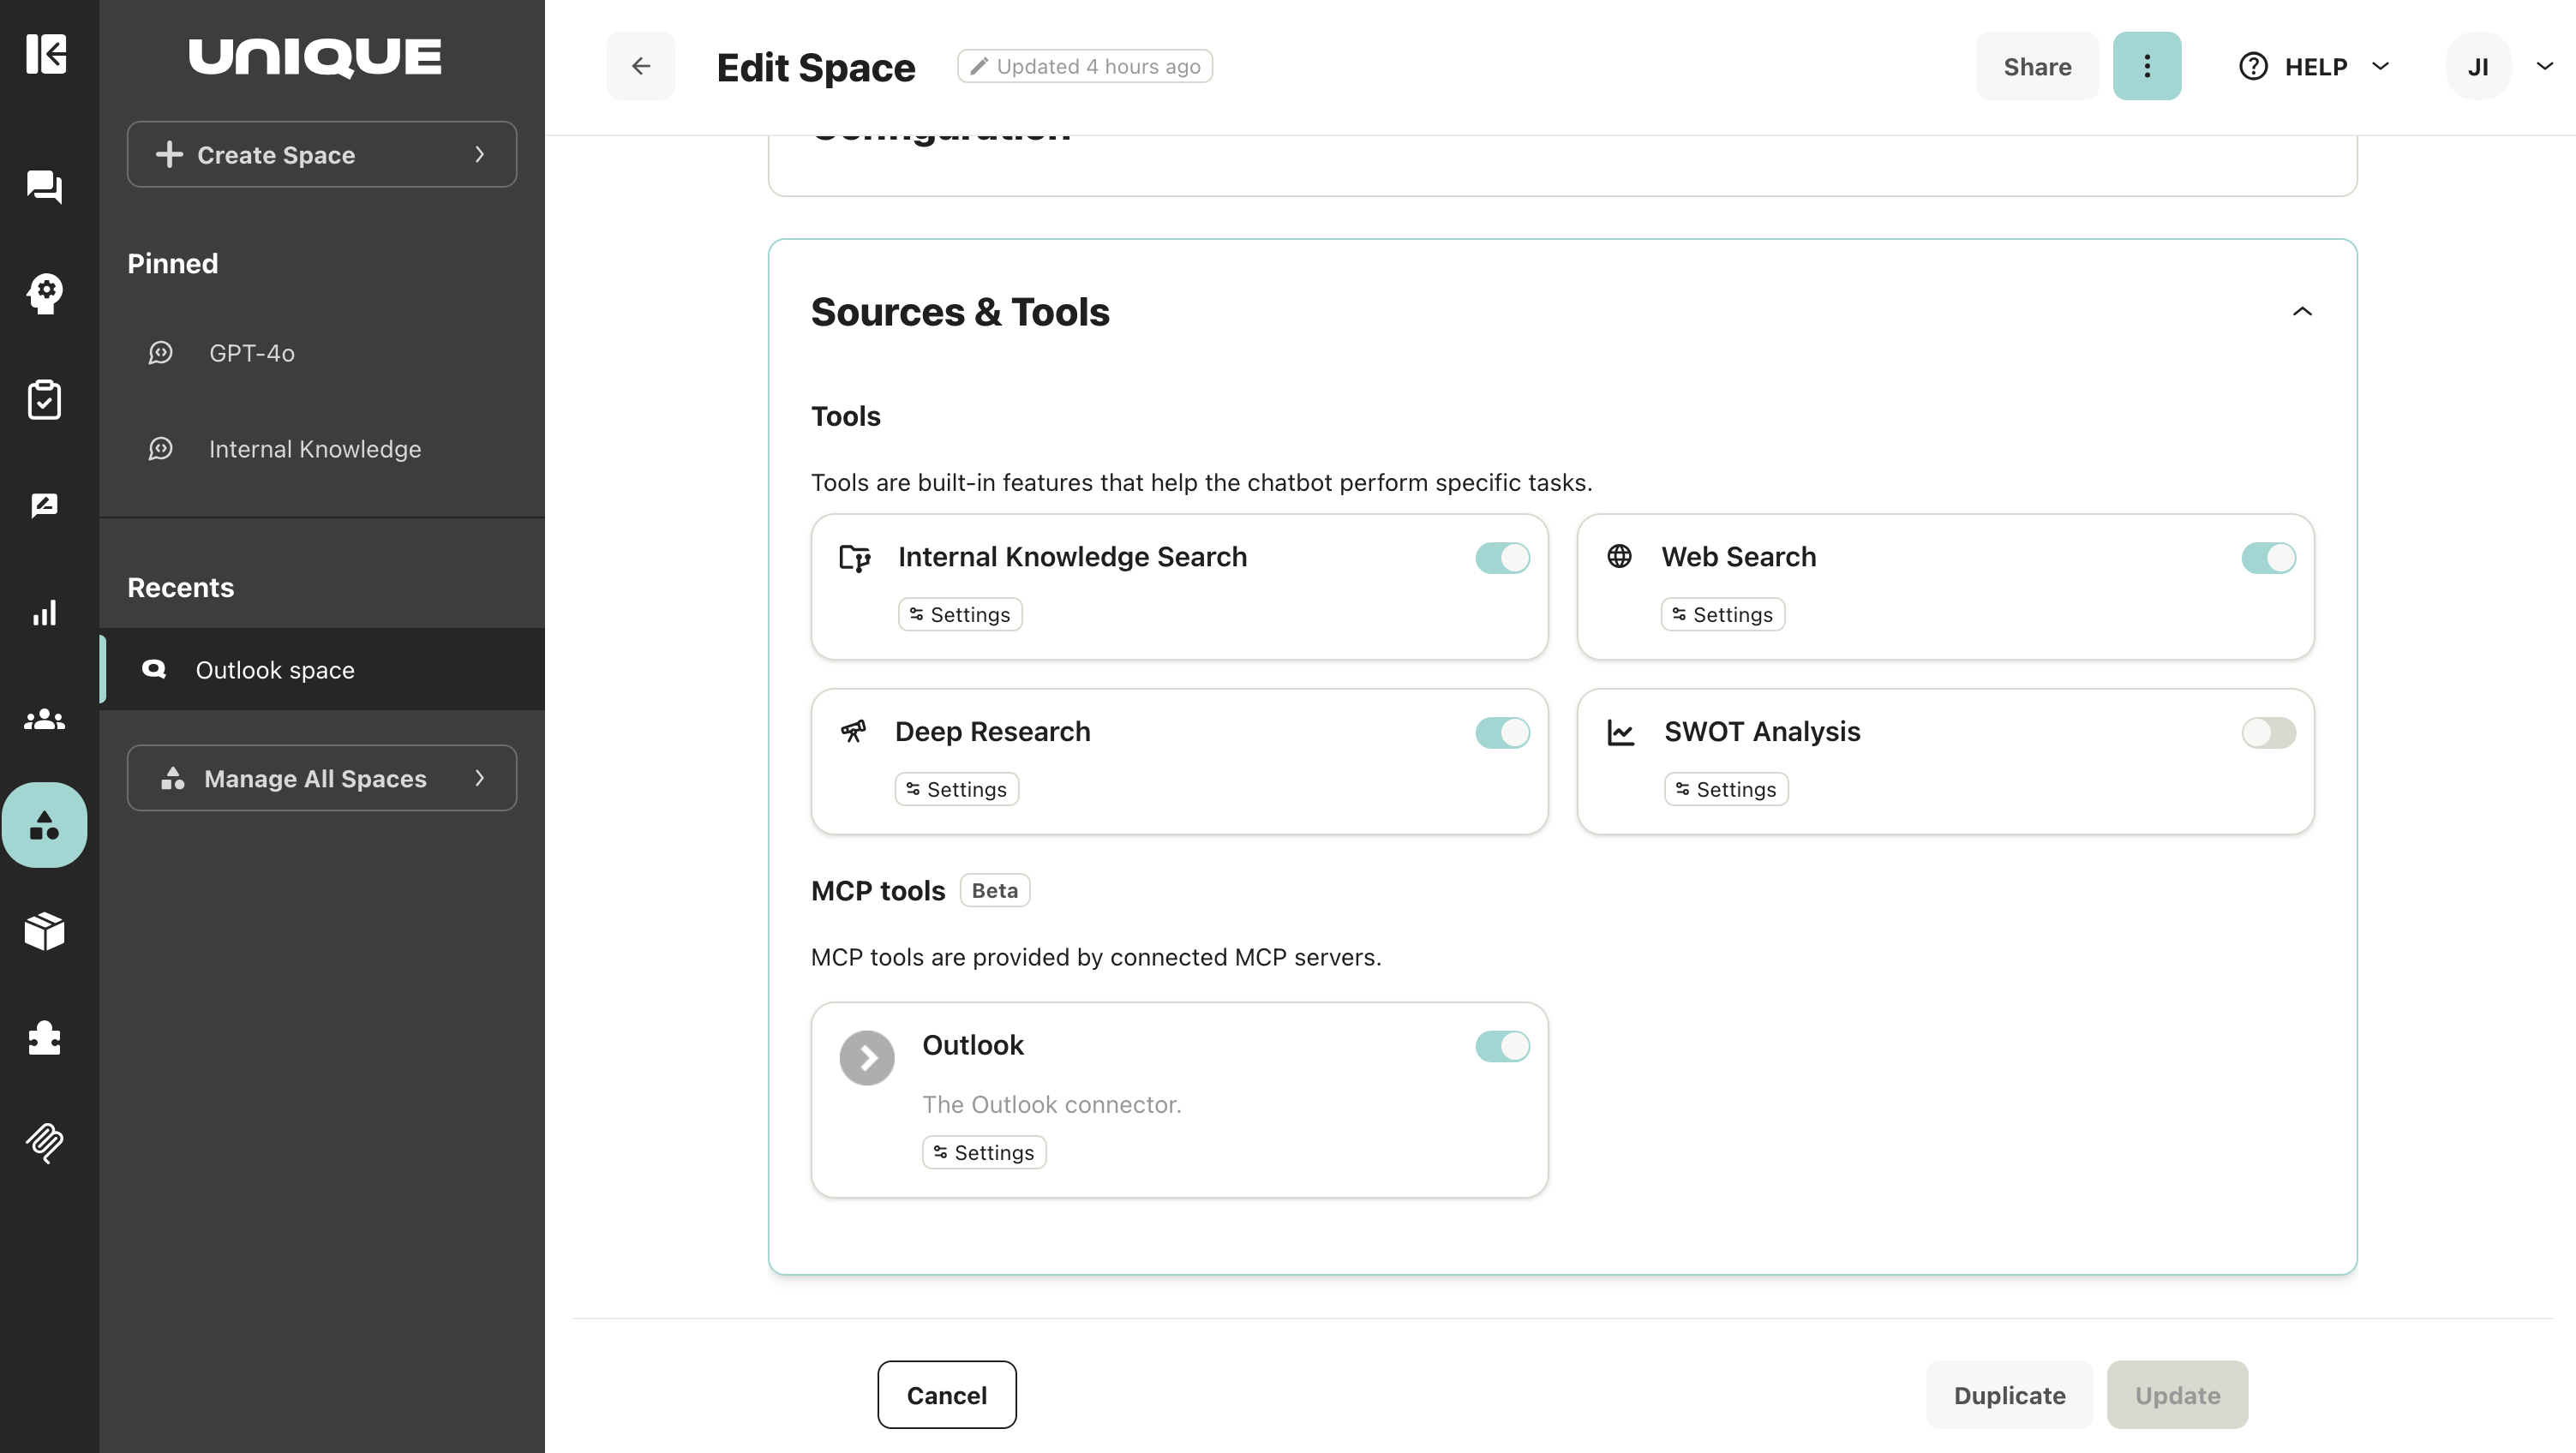
Task: Click the three-dot options button
Action: click(2147, 66)
